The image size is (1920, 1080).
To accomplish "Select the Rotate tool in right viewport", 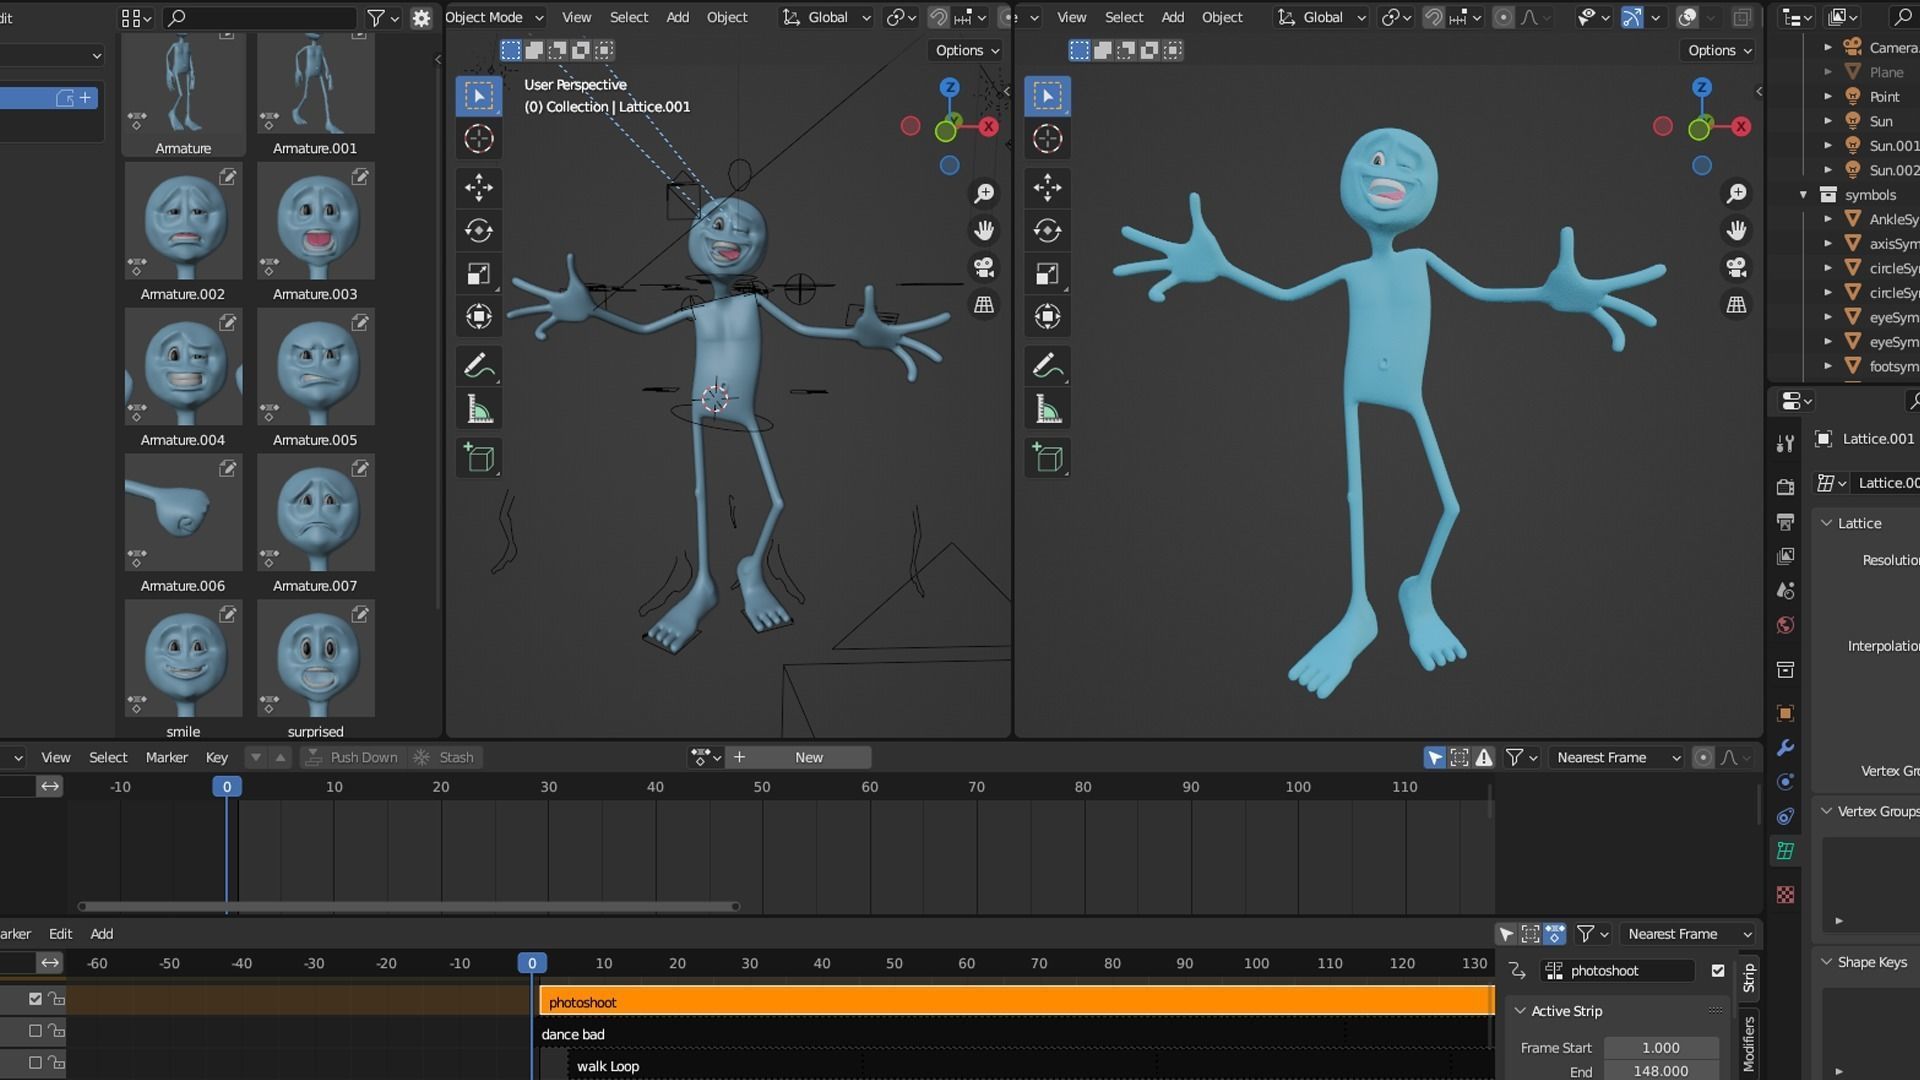I will [x=1047, y=230].
